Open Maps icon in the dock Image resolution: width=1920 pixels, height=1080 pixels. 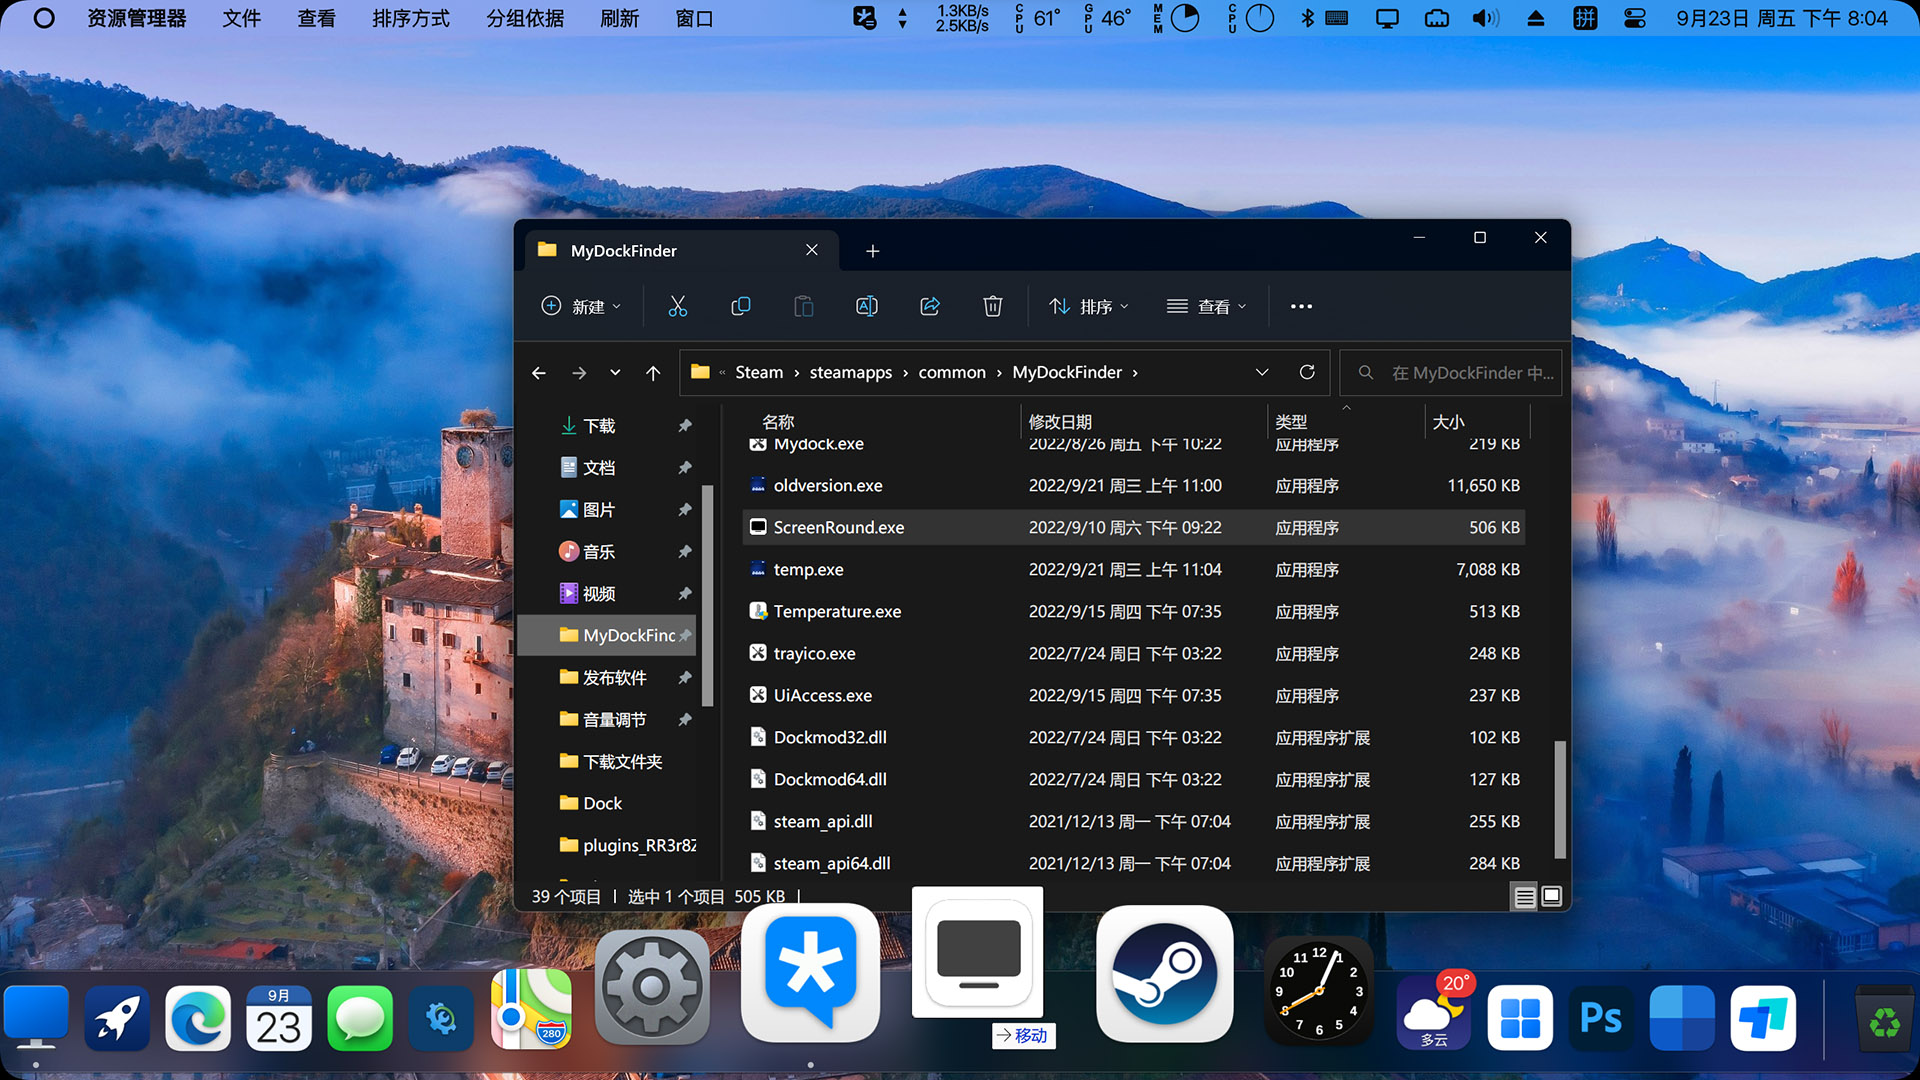531,1009
